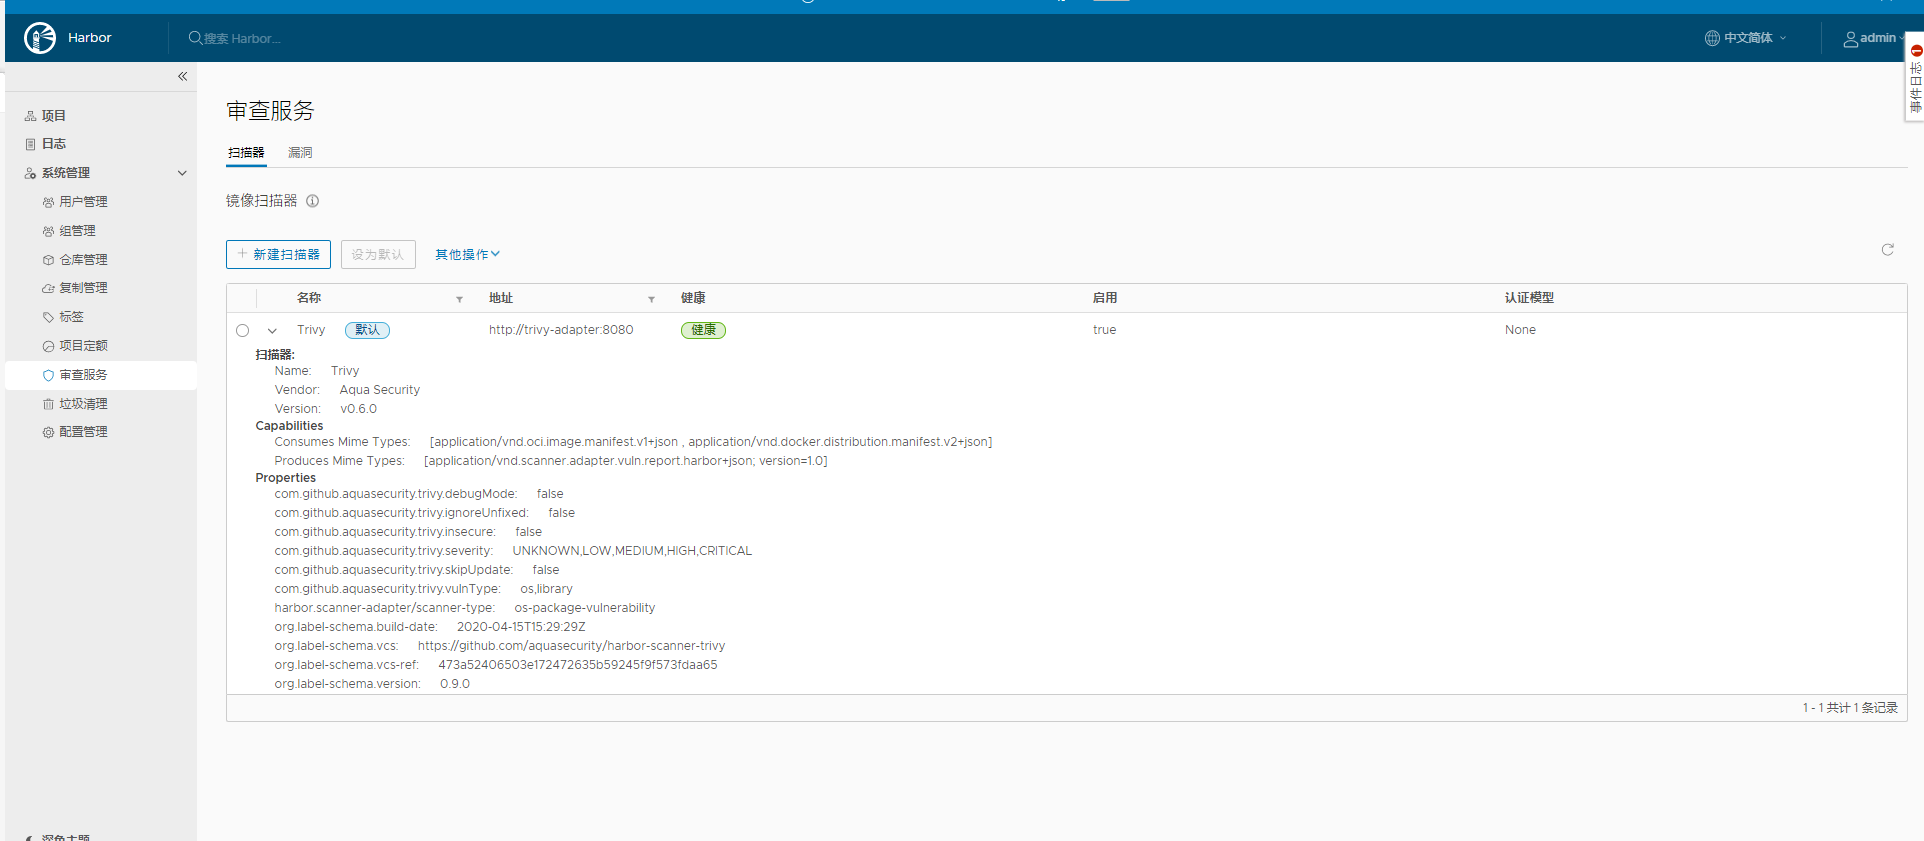Refresh the scanner list

tap(1887, 250)
